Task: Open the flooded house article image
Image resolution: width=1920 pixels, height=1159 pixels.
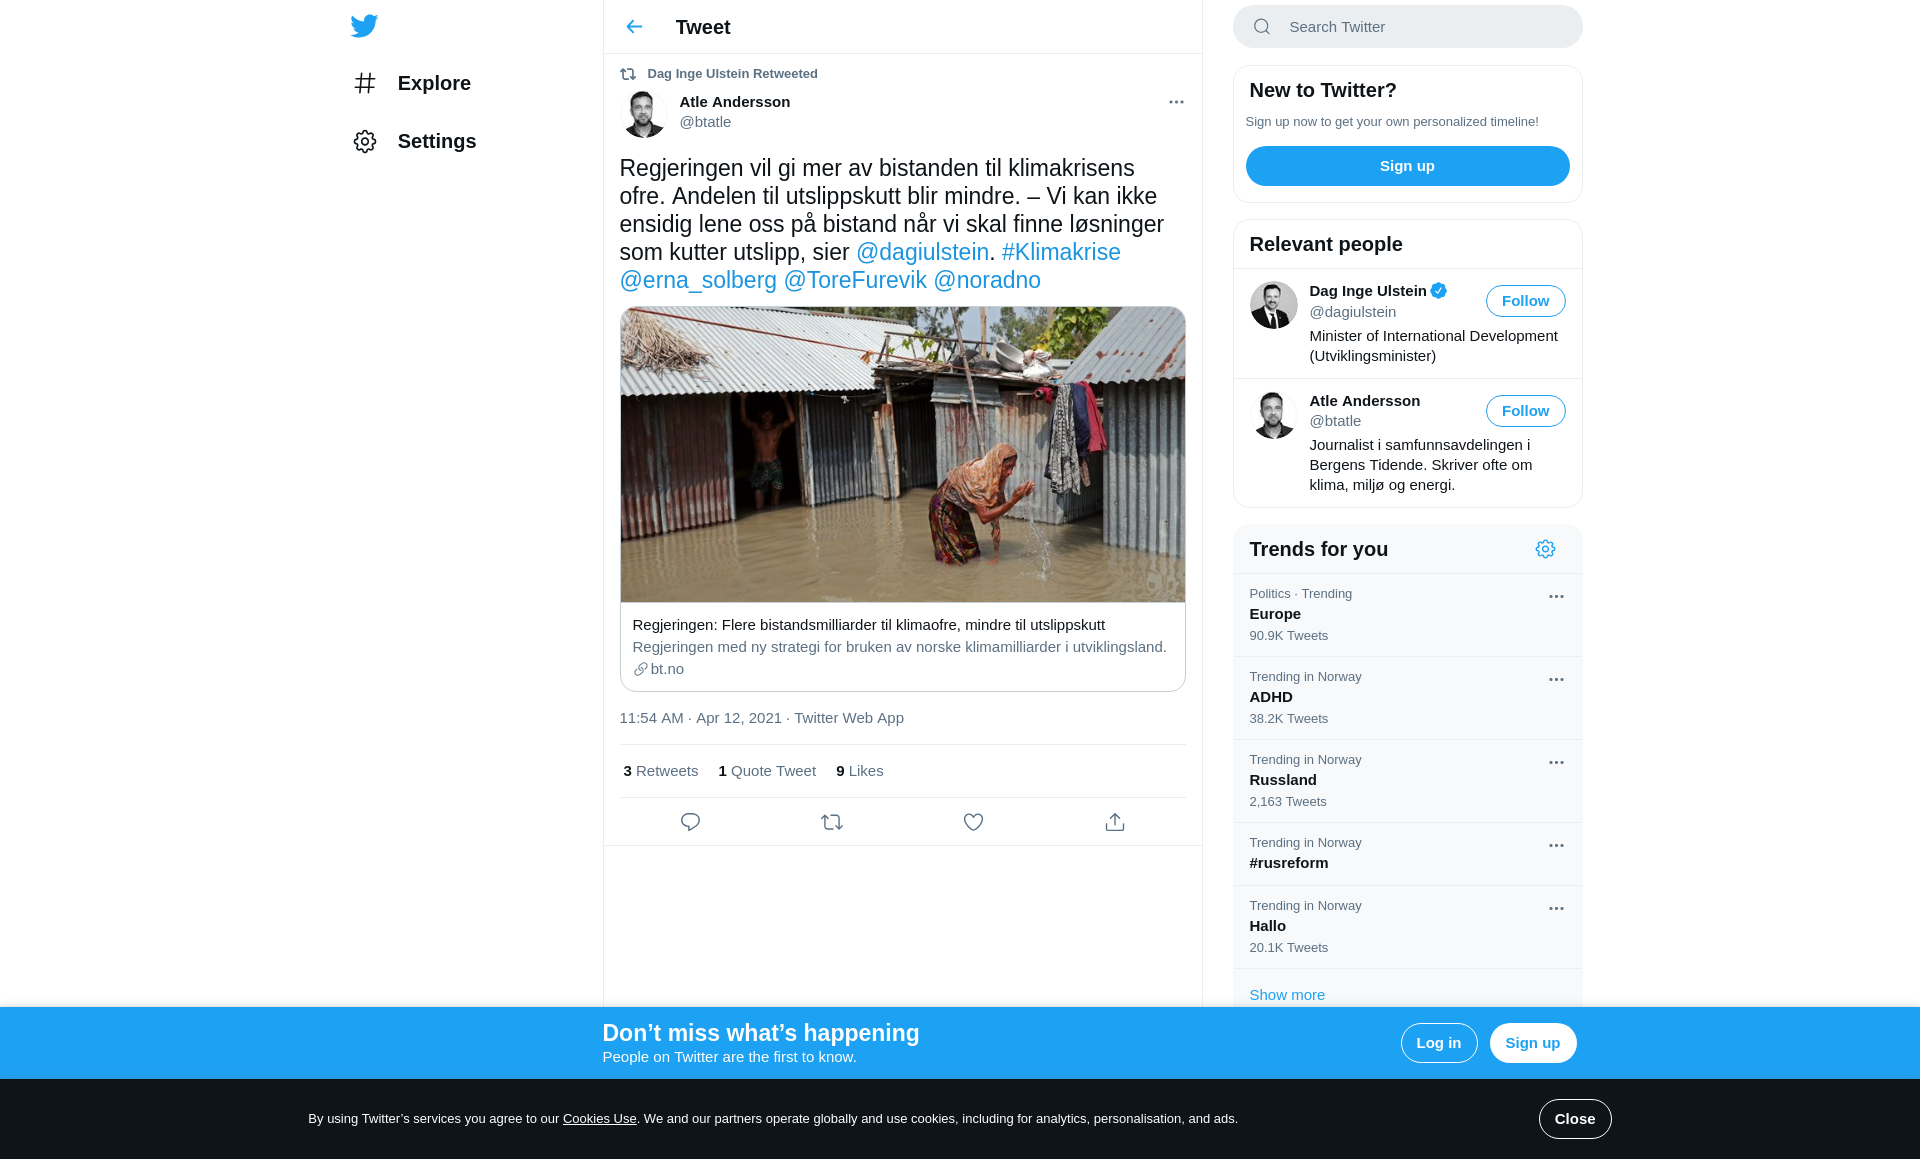Action: tap(902, 455)
